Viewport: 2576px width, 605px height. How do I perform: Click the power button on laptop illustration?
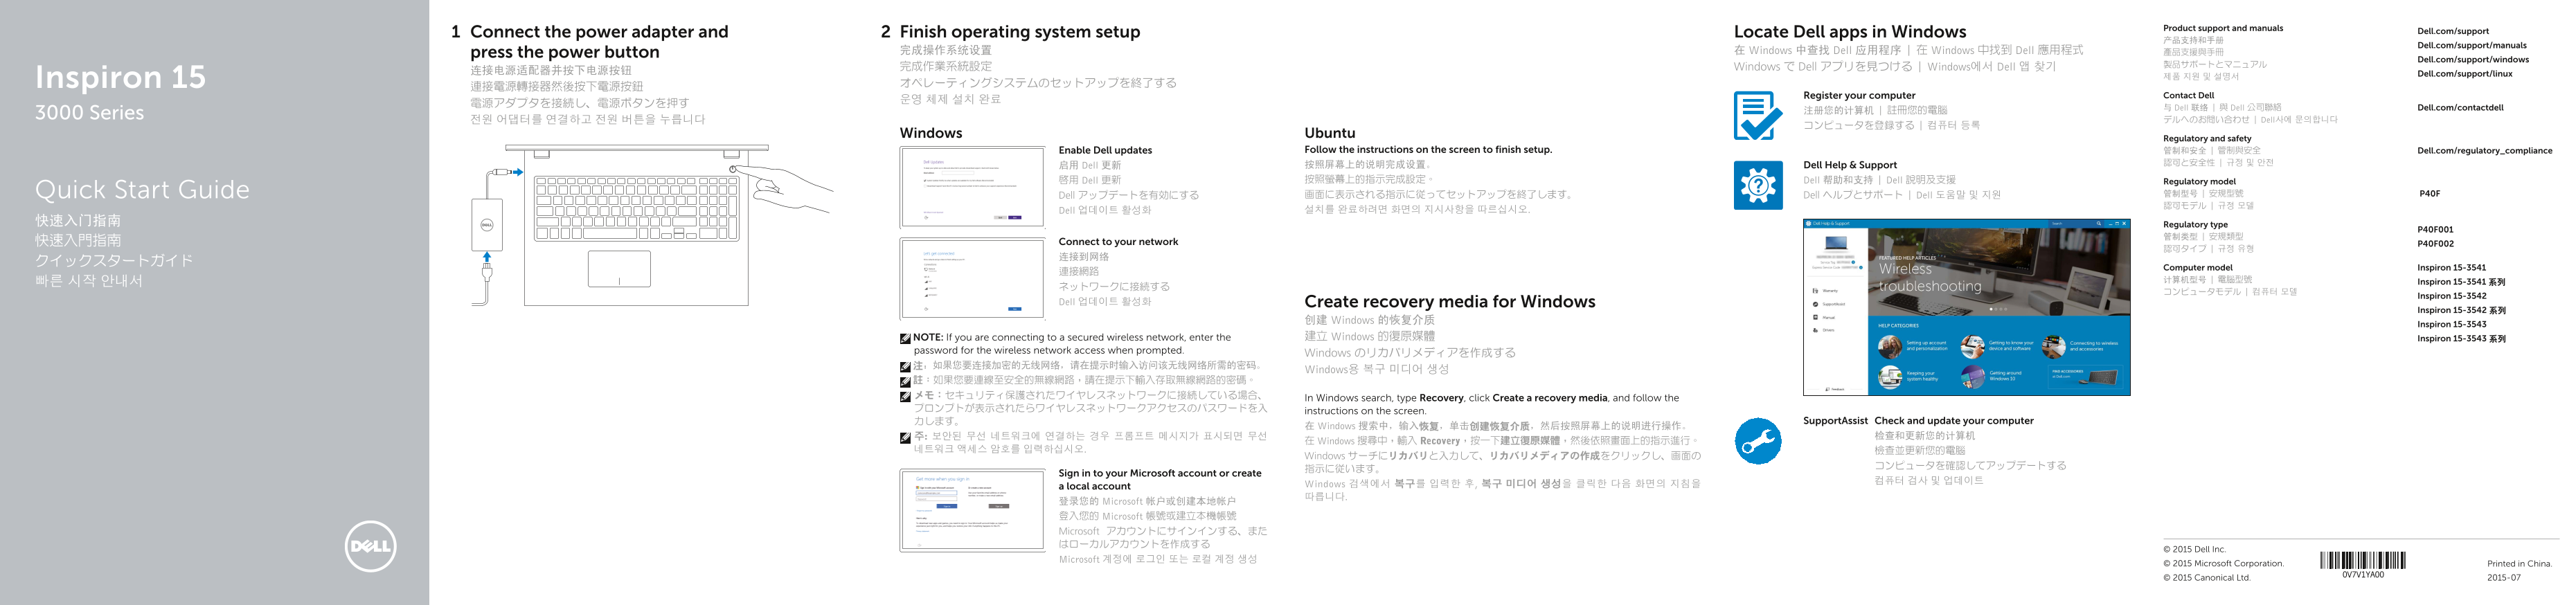(x=733, y=169)
